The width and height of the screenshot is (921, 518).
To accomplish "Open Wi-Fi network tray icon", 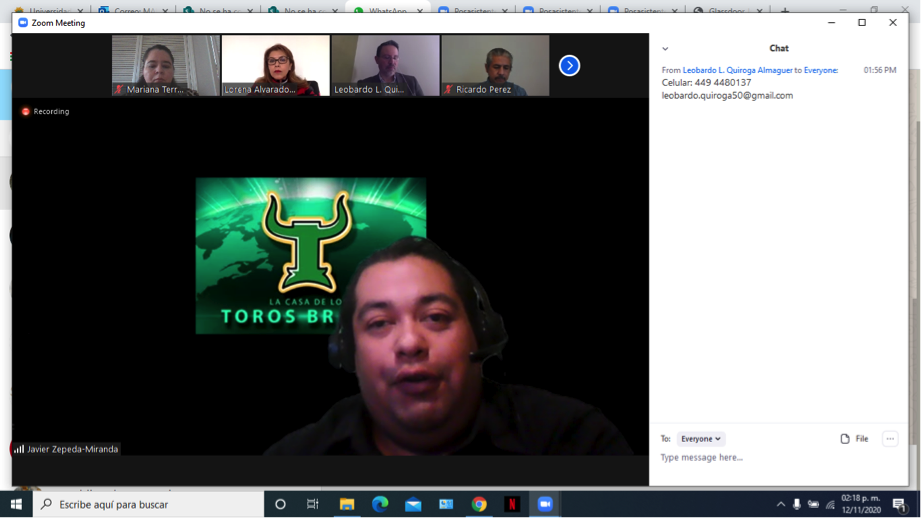I will [x=830, y=504].
